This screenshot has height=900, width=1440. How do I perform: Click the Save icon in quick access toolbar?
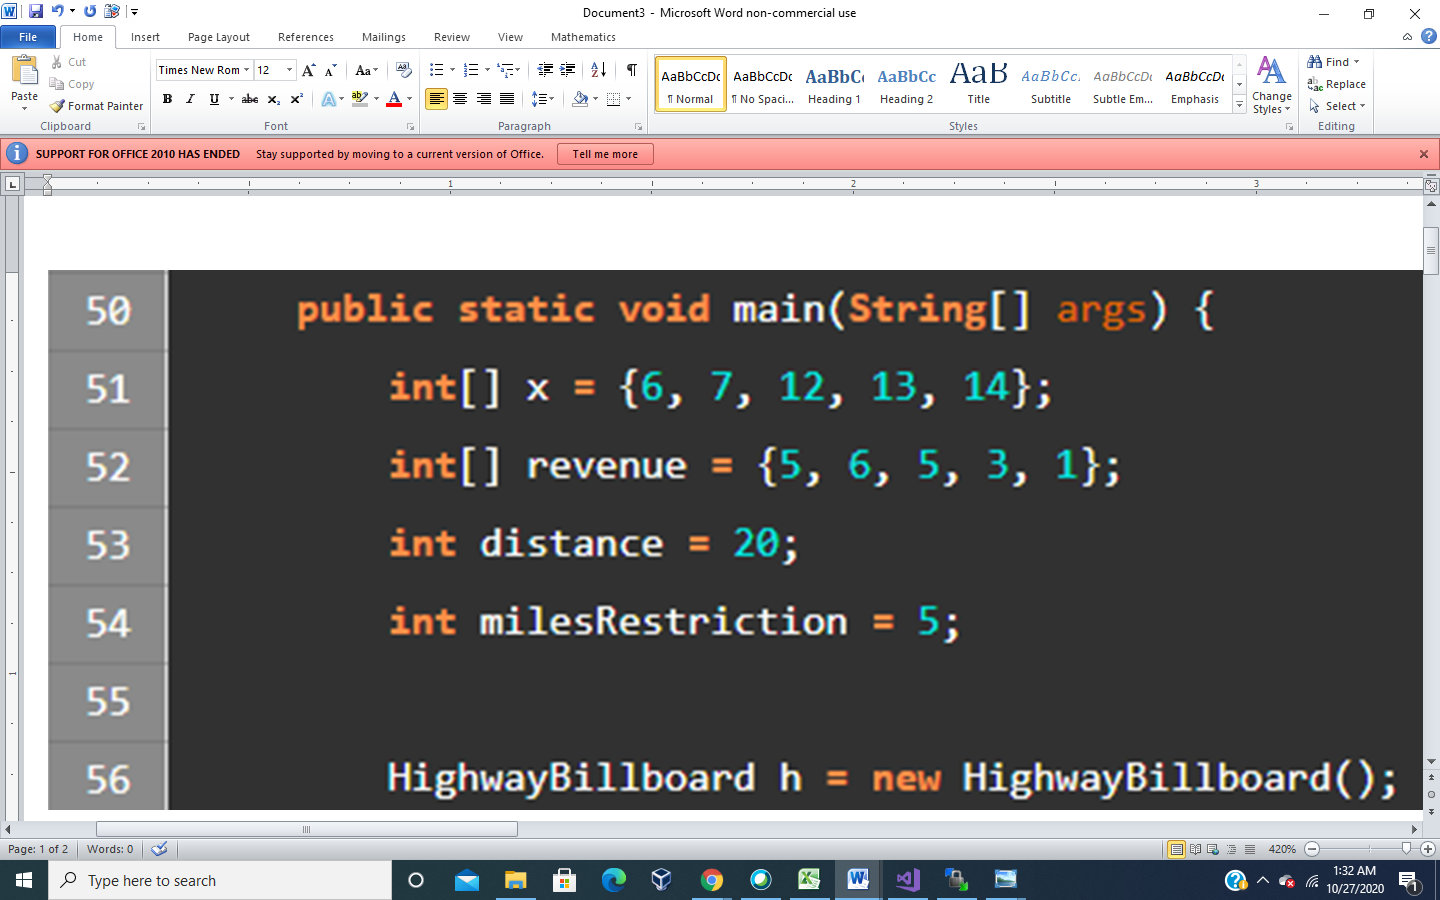click(36, 12)
